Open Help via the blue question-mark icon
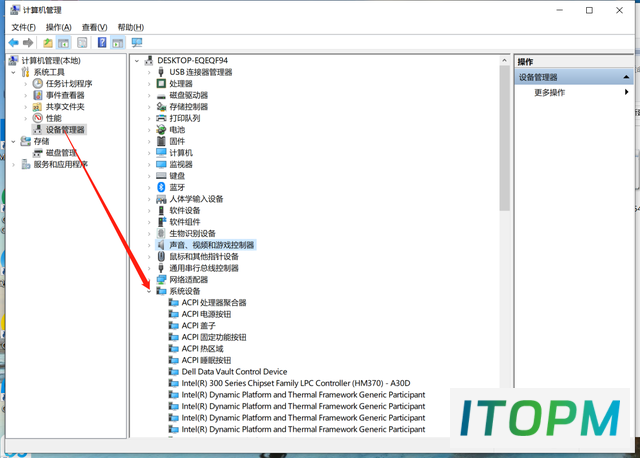This screenshot has height=458, width=640. 102,42
